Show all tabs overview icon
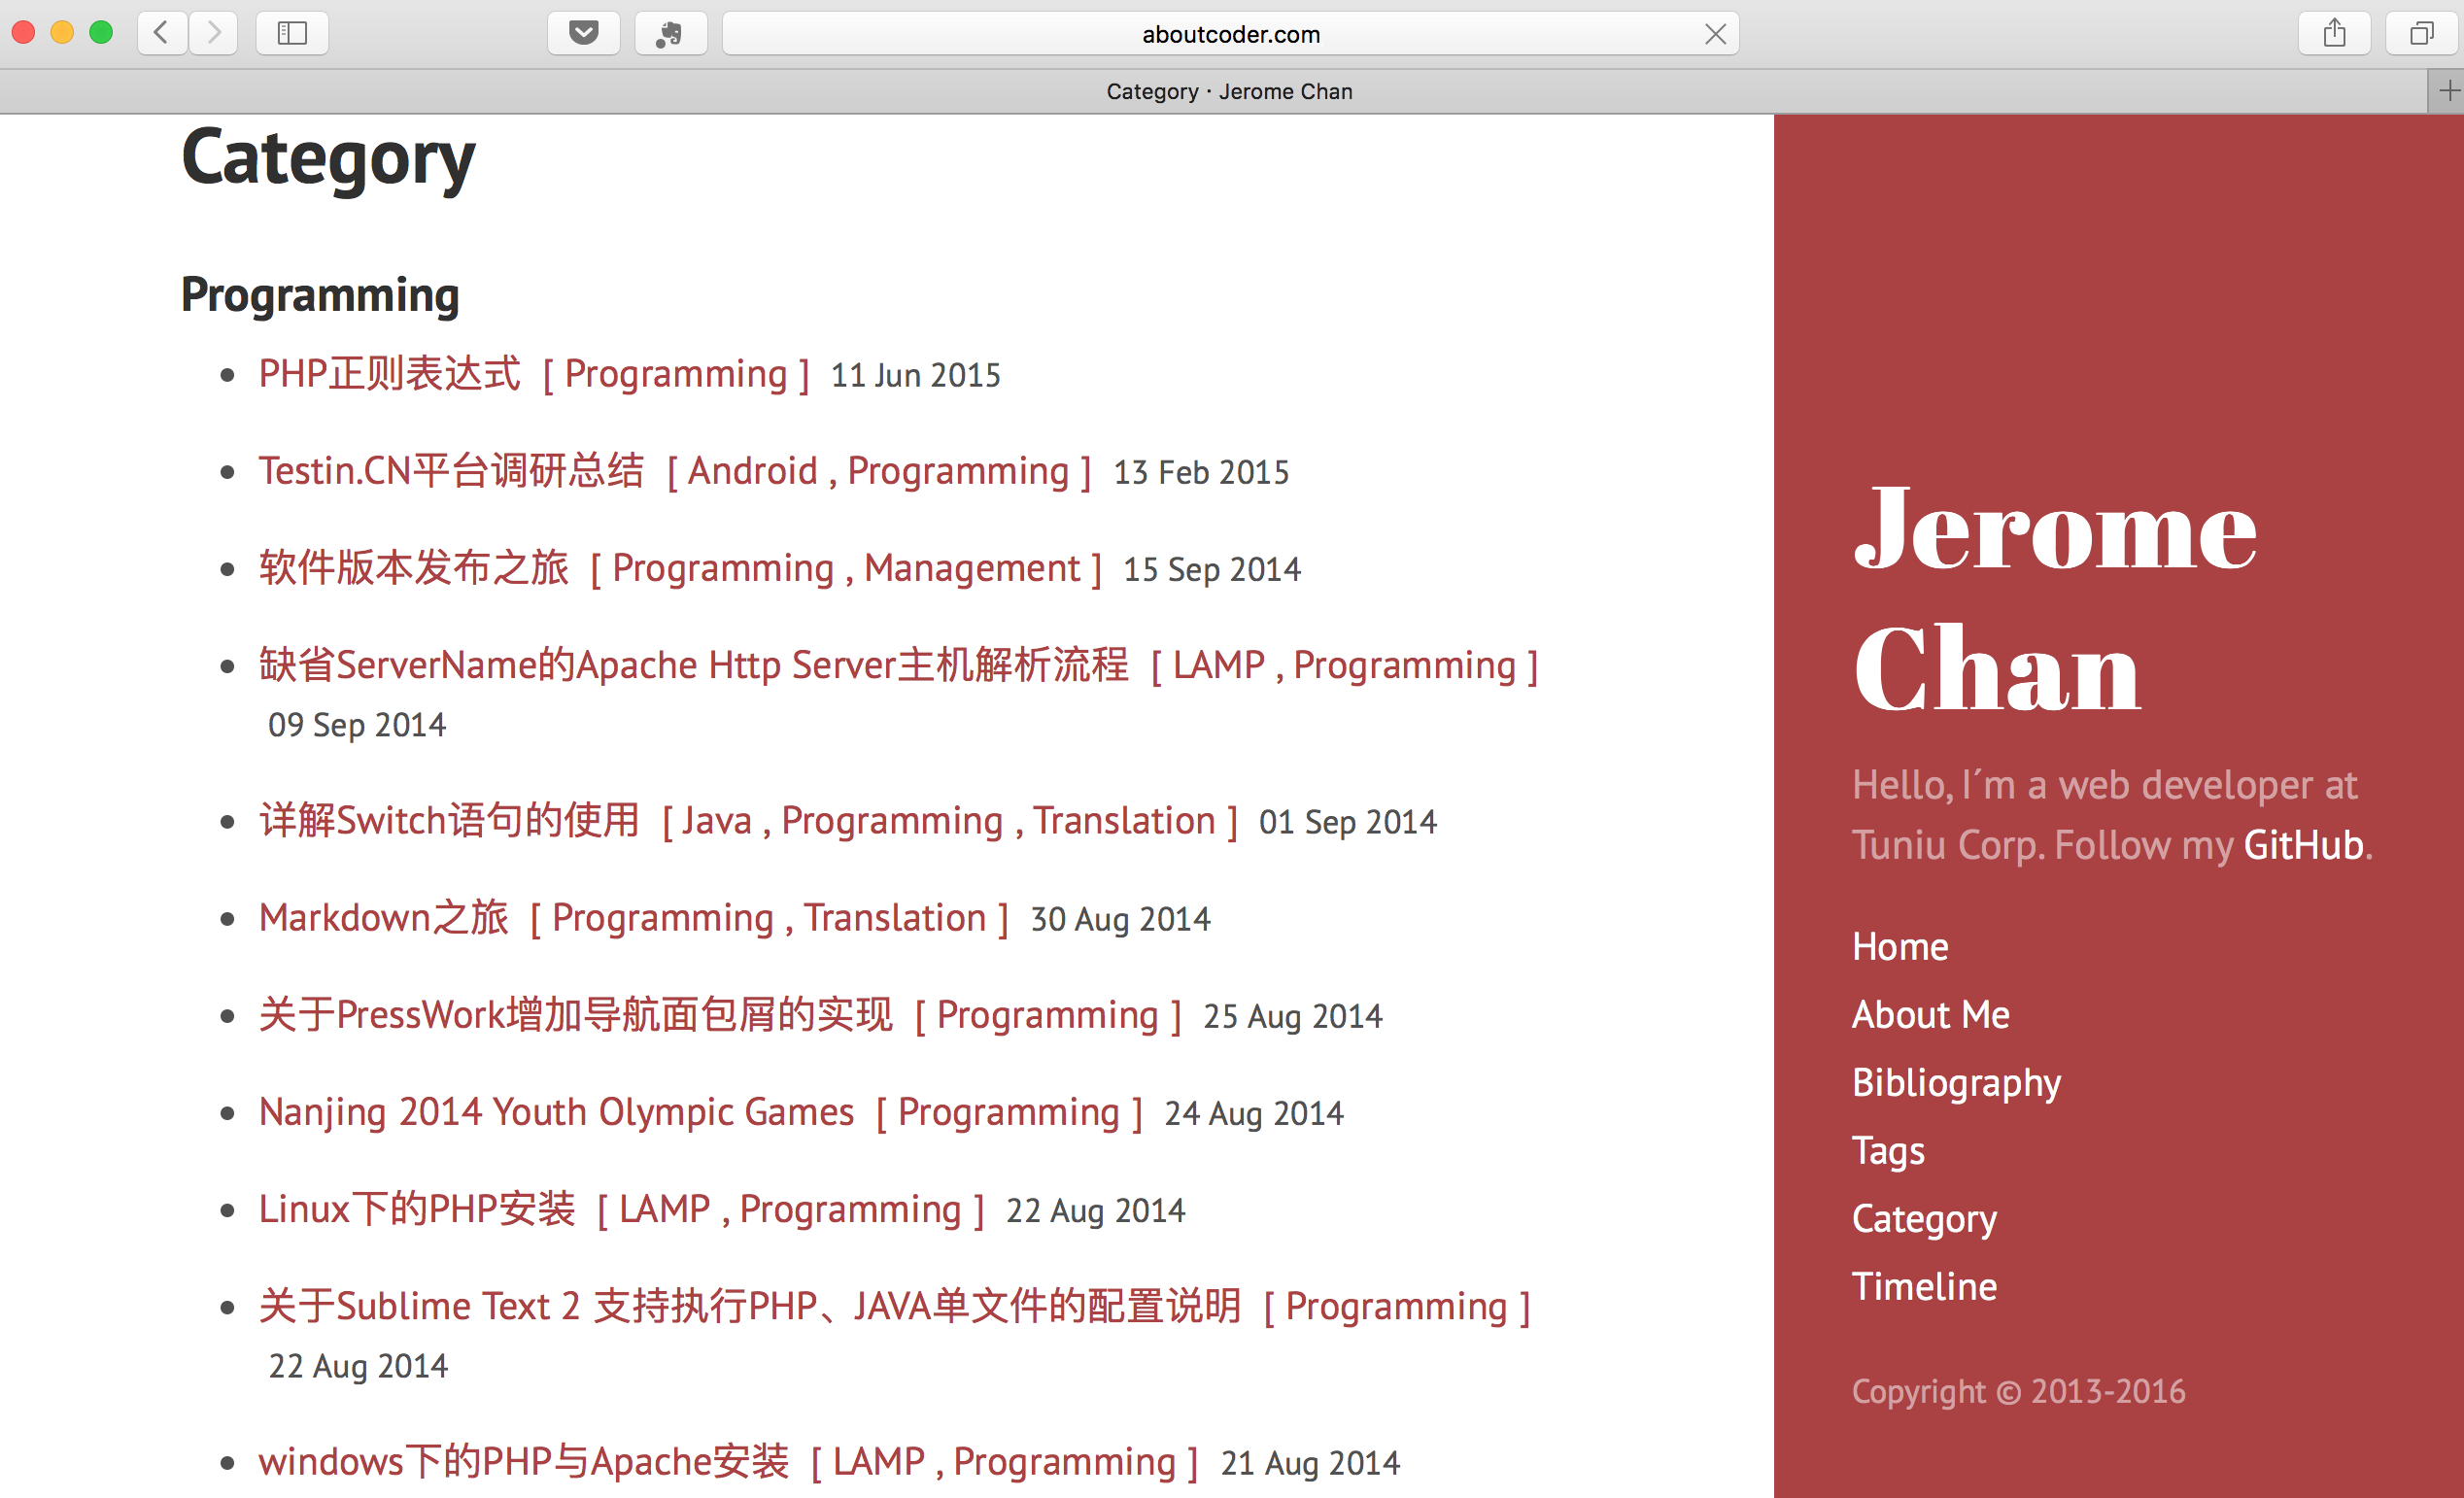2464x1498 pixels. click(2421, 33)
